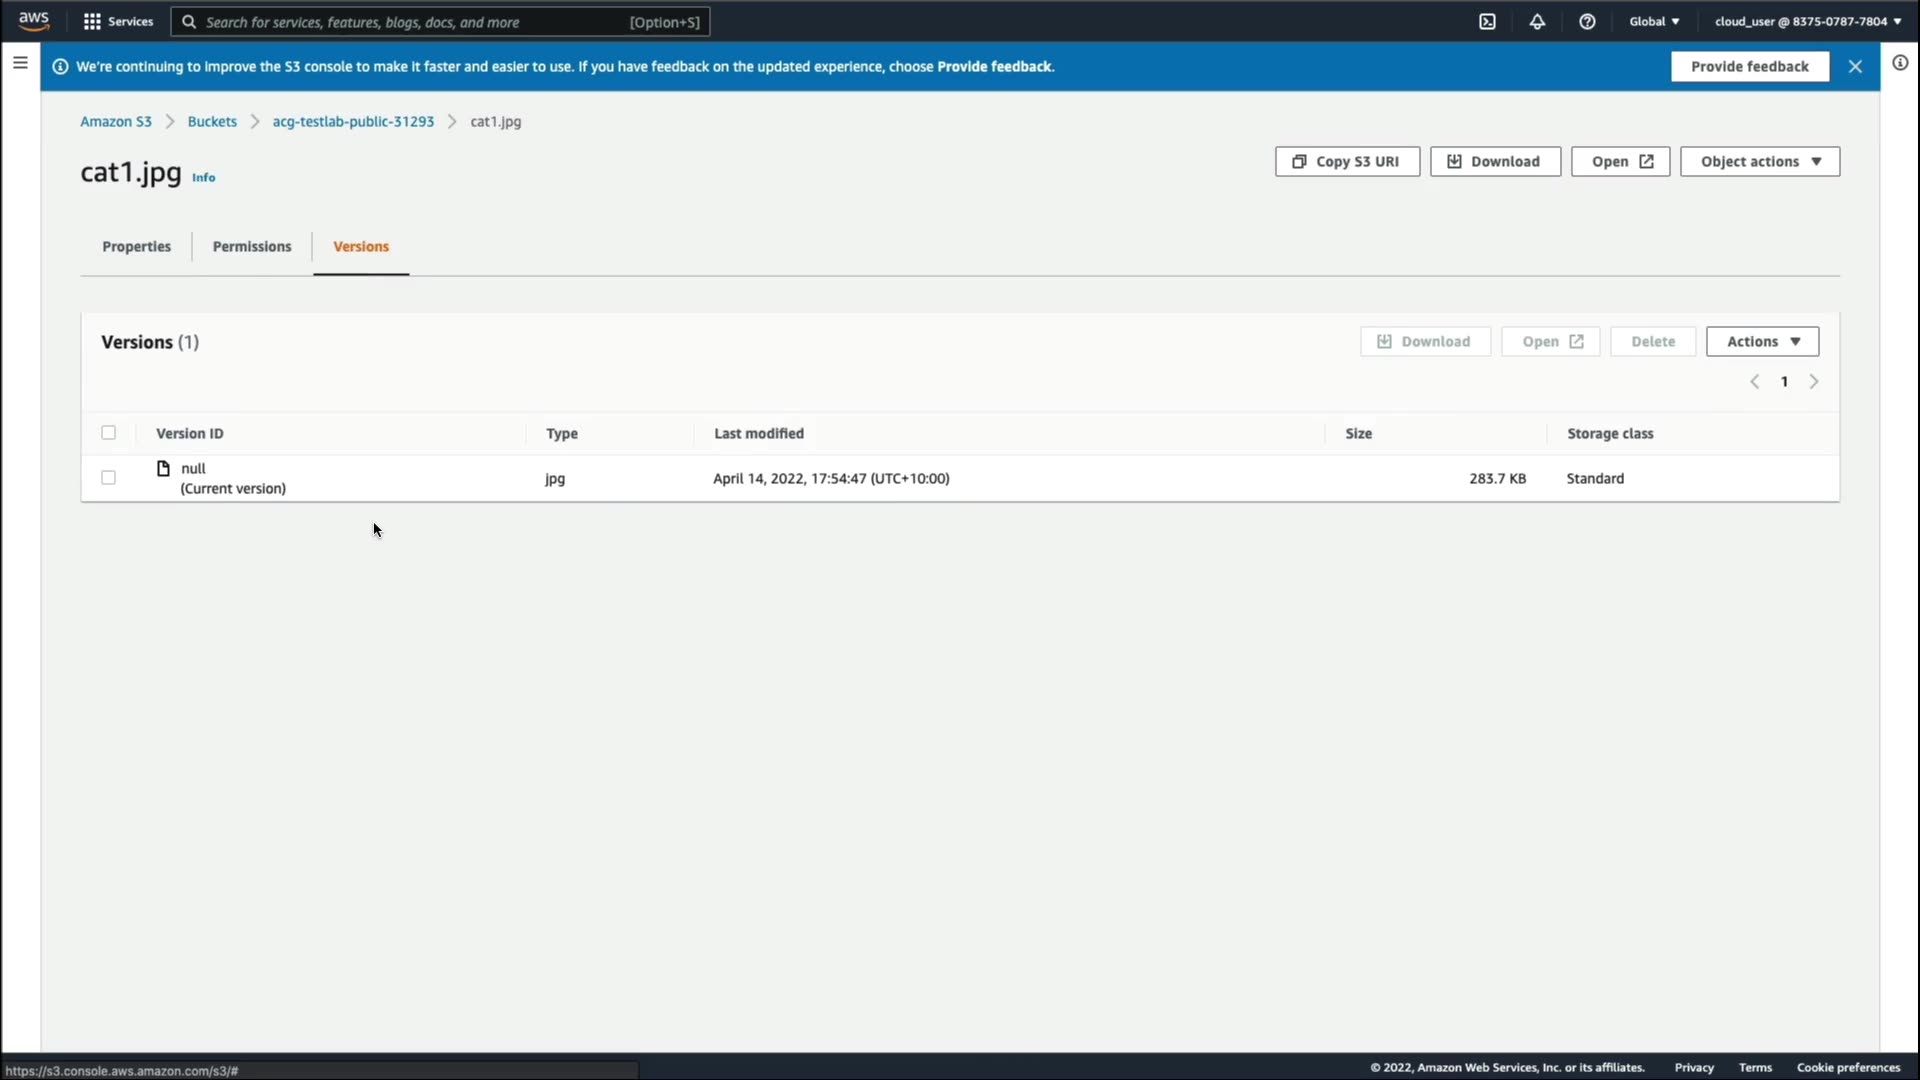Open the Global region selector

pos(1654,21)
